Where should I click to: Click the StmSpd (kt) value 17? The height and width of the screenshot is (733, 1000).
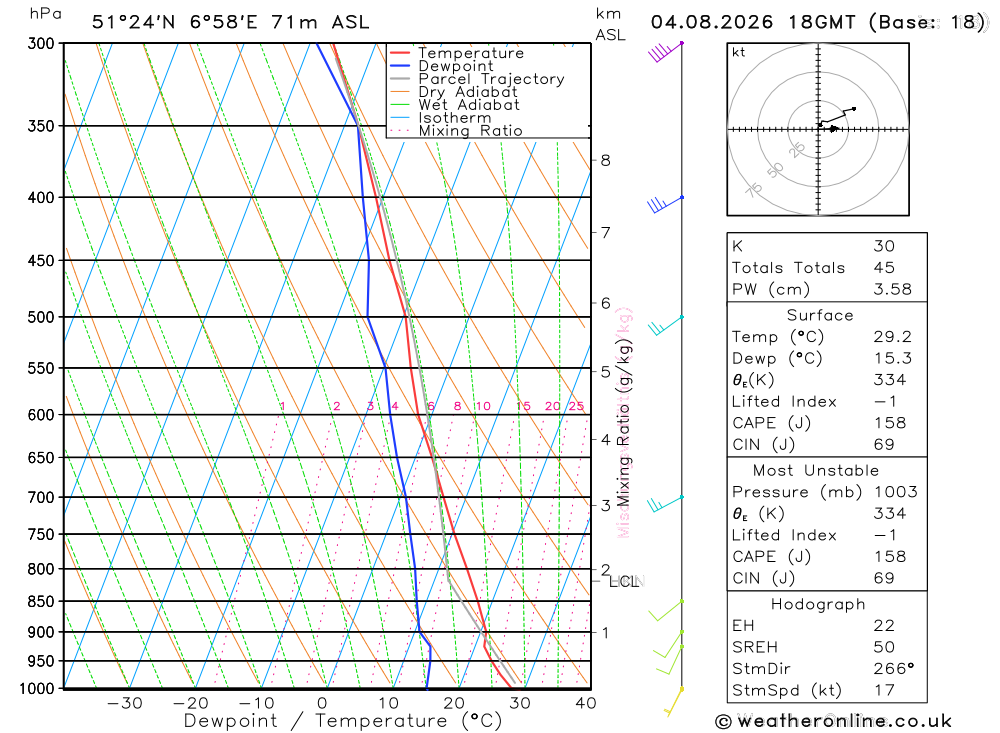click(x=884, y=690)
